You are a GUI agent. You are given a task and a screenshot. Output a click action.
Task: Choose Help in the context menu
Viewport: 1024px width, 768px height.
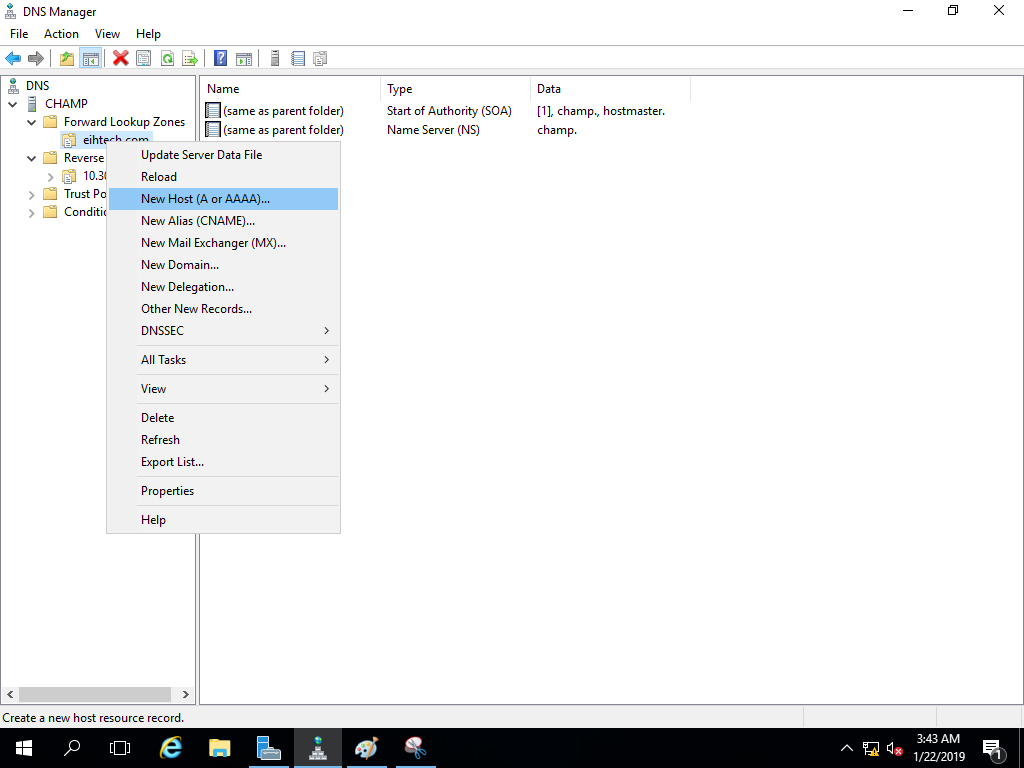tap(223, 520)
